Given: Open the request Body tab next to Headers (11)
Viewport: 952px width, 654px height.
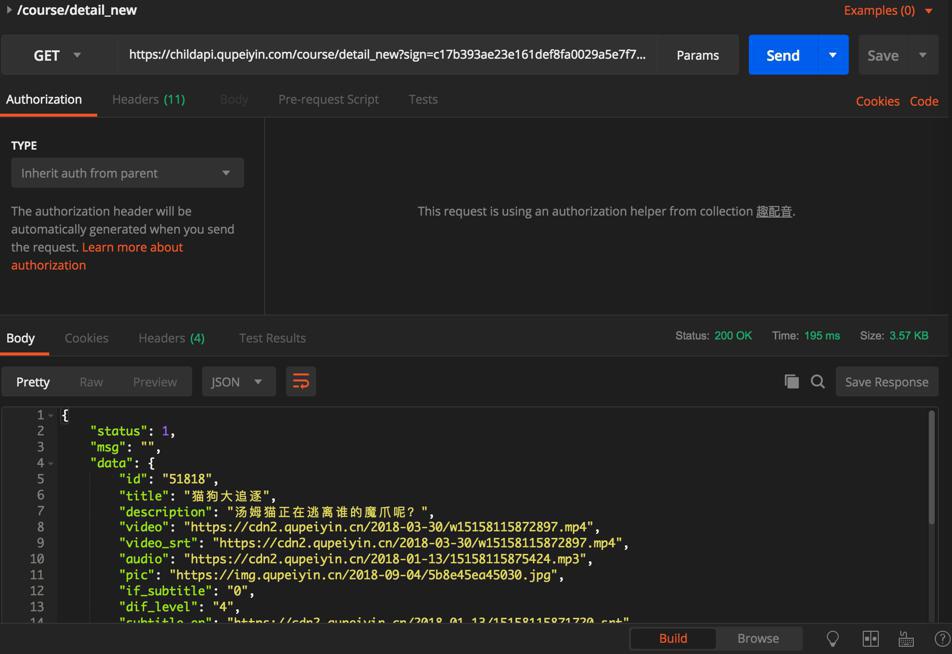Looking at the screenshot, I should point(234,100).
